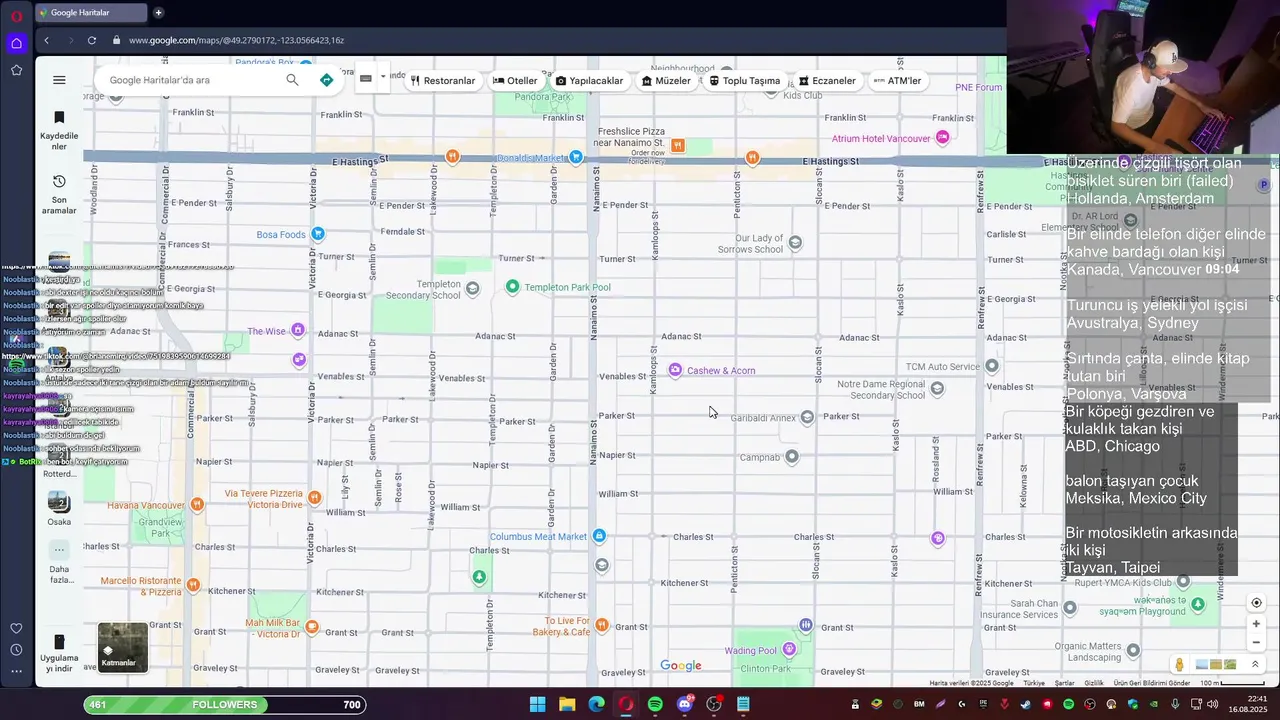
Task: Open Opera sidebar three-dots more options
Action: tap(16, 672)
